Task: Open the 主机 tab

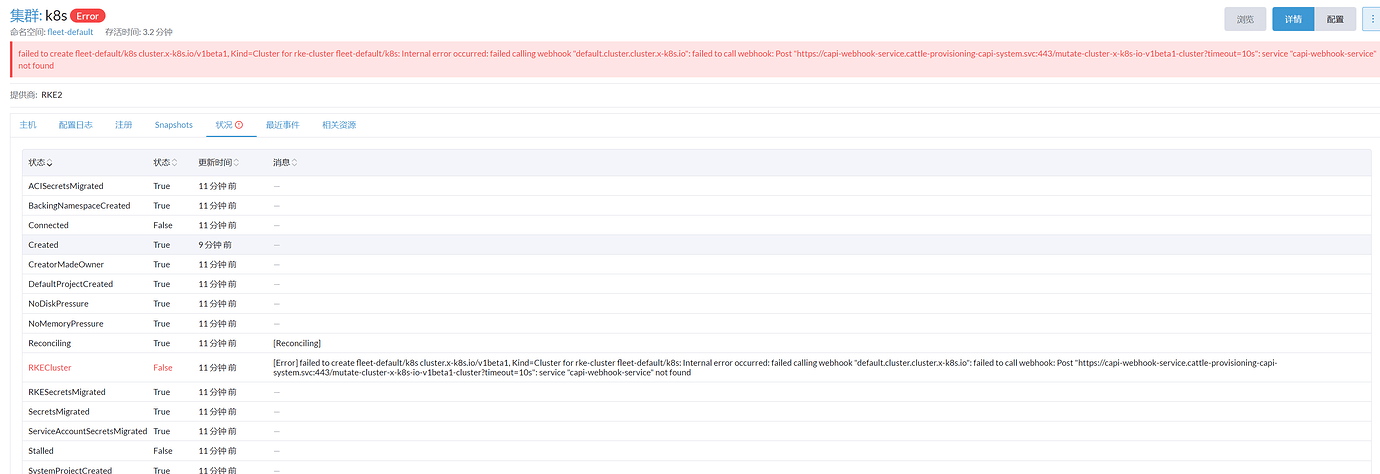Action: pyautogui.click(x=28, y=125)
